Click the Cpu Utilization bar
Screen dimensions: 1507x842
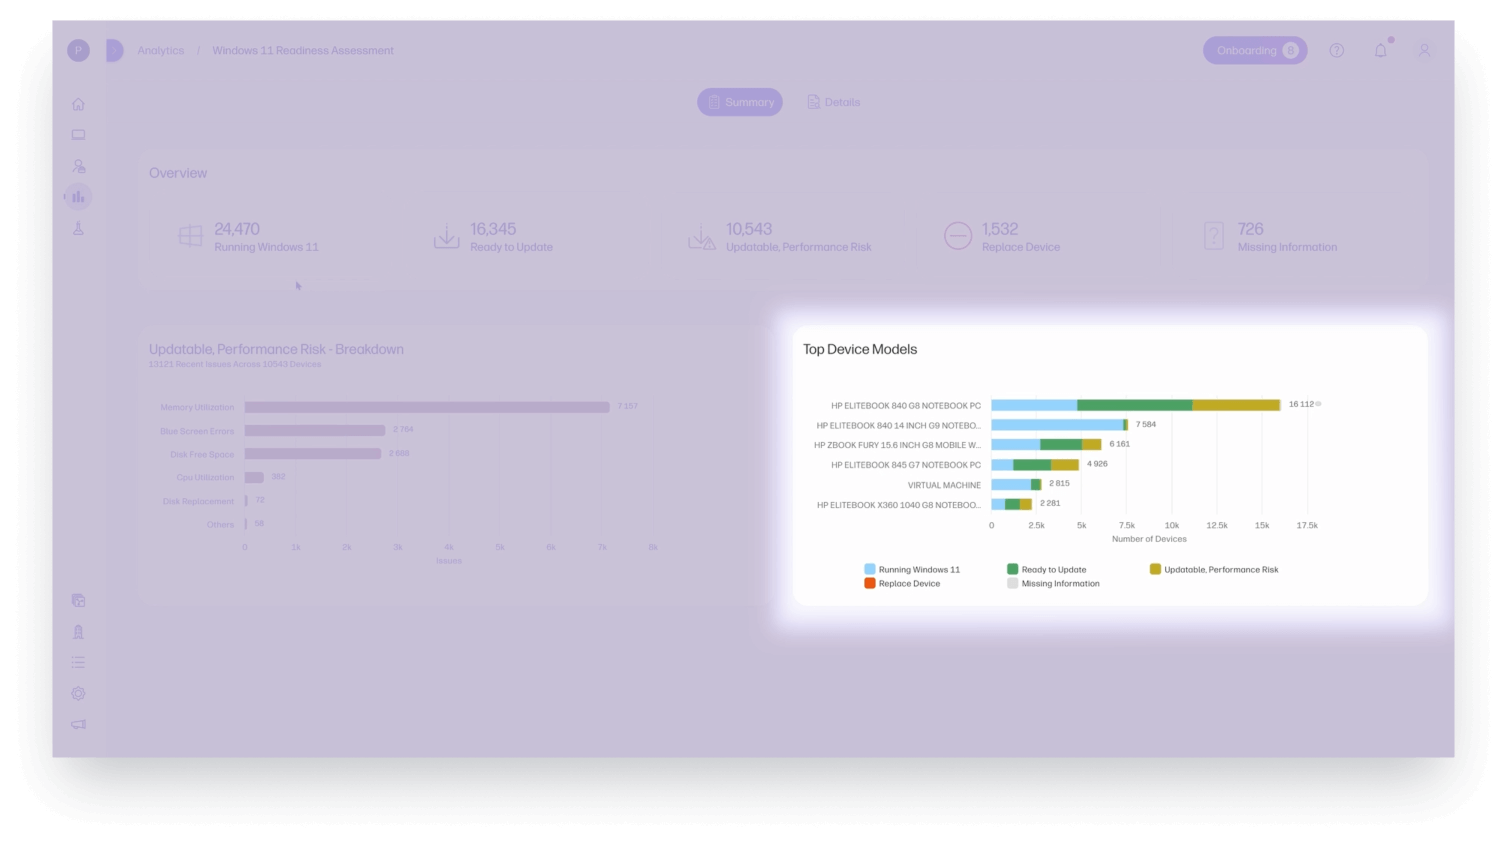click(x=254, y=477)
